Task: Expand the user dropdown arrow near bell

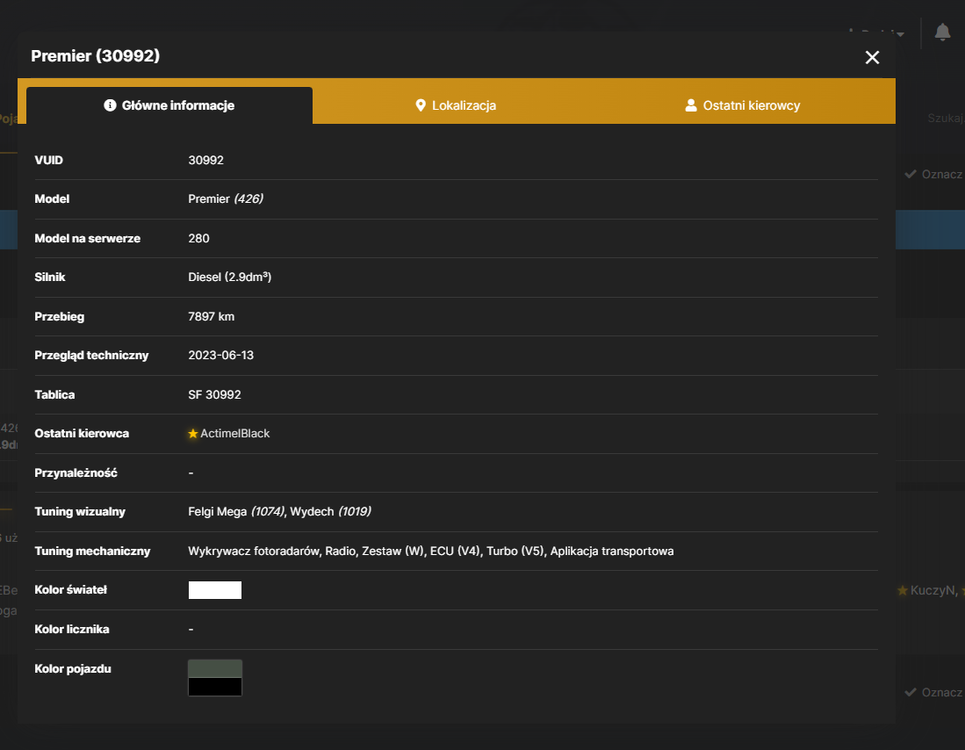Action: (x=900, y=34)
